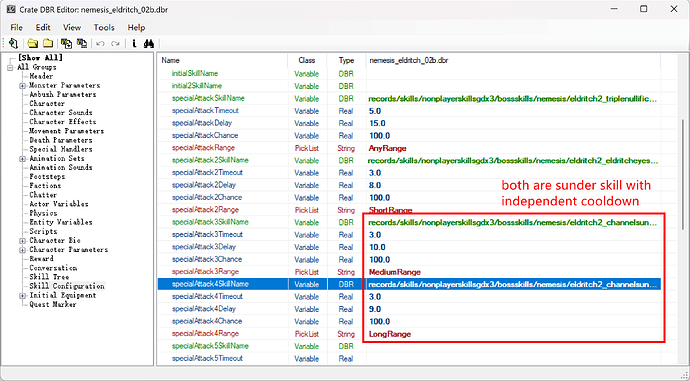Click the Class column header
Screen dimensions: 690x381
click(x=307, y=61)
